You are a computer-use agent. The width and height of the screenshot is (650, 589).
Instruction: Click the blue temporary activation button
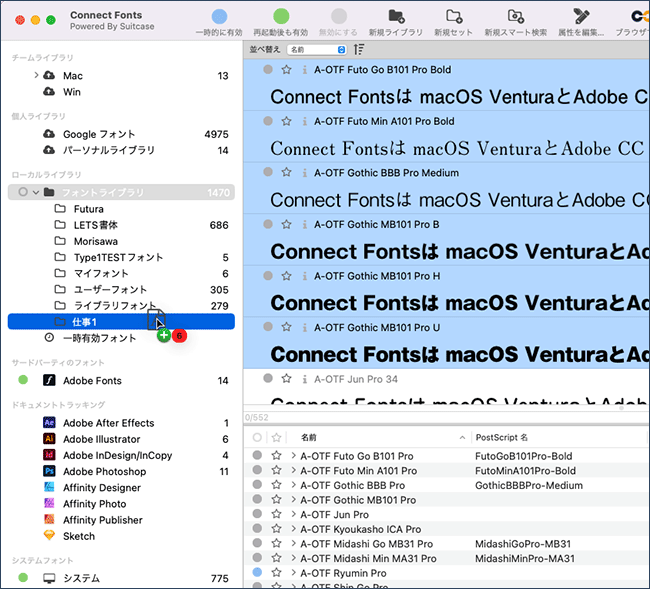click(x=219, y=17)
